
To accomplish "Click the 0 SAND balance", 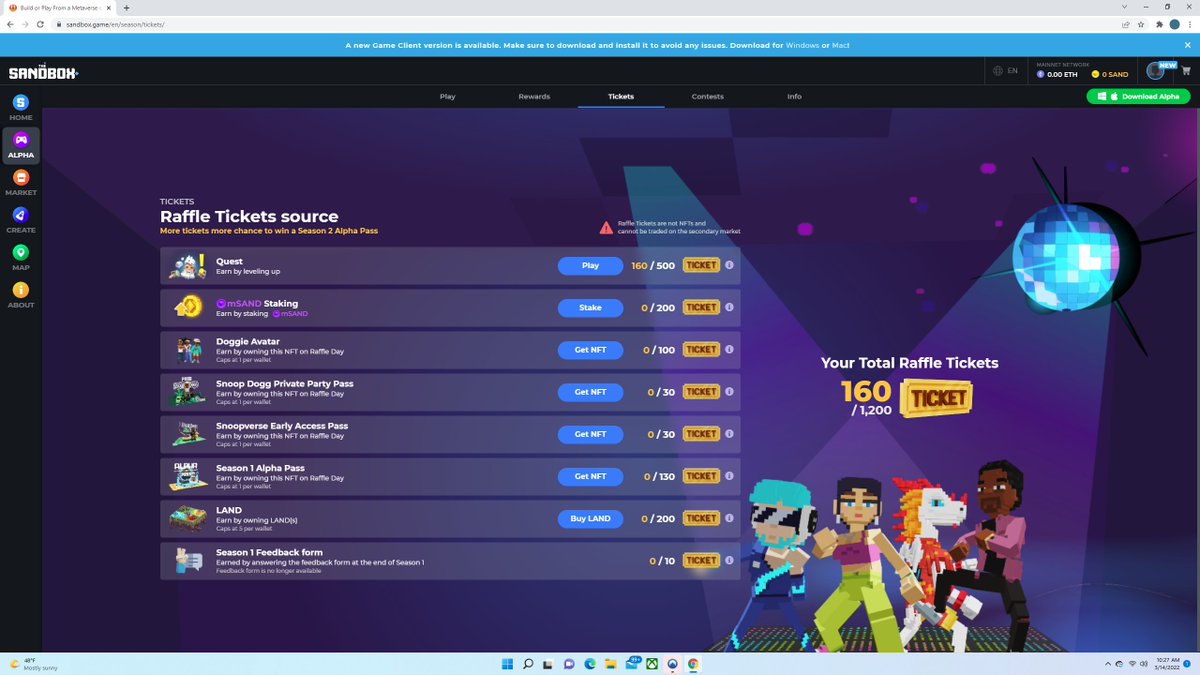I will tap(1110, 74).
